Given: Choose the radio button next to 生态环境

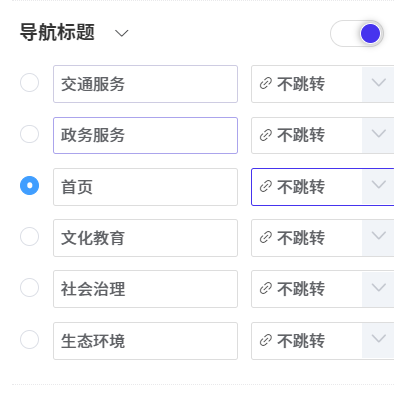Looking at the screenshot, I should click(29, 339).
